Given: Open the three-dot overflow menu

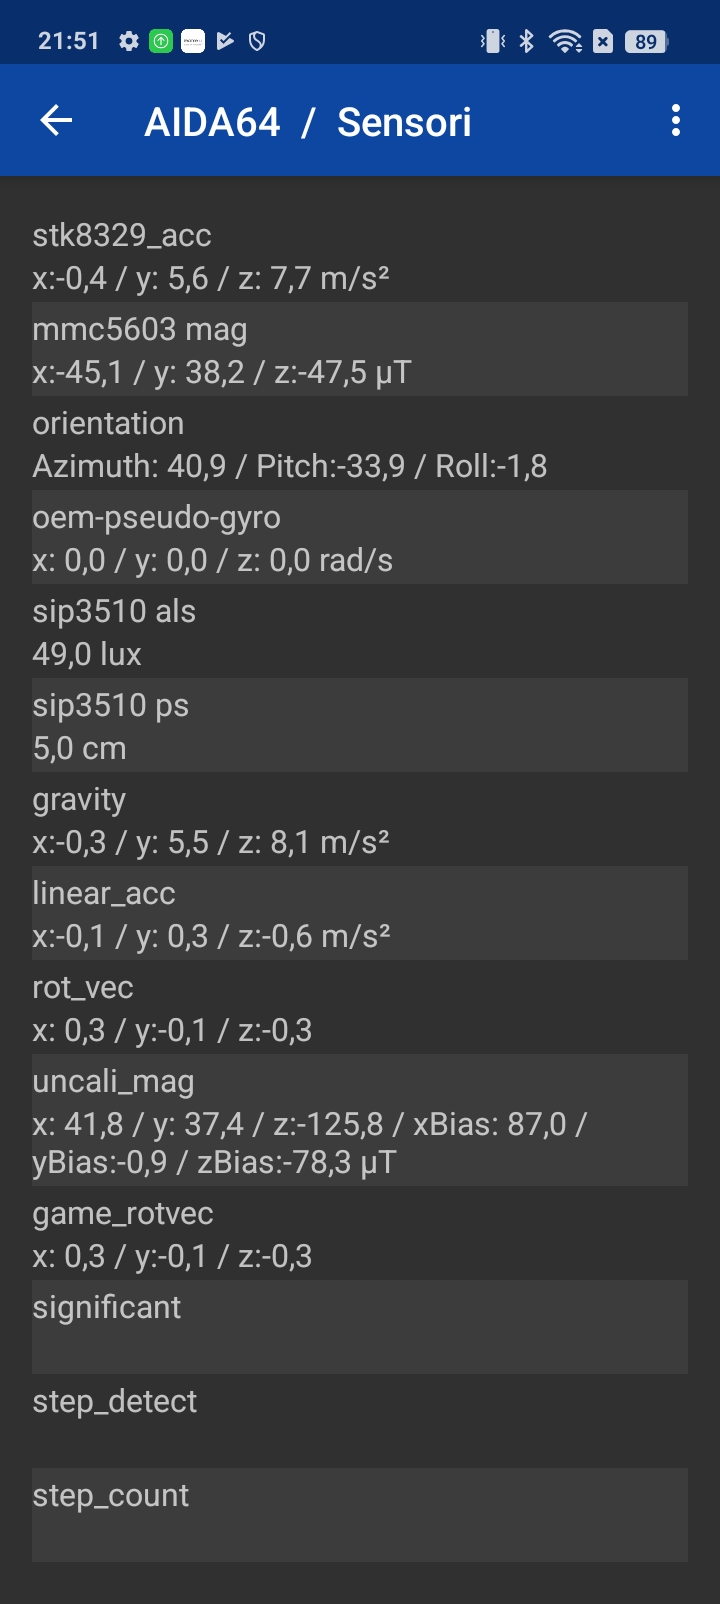Looking at the screenshot, I should [x=676, y=121].
